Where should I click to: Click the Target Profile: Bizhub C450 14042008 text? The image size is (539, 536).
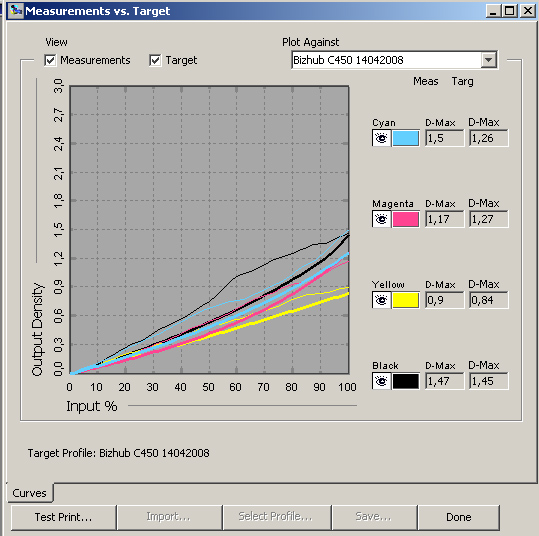pyautogui.click(x=119, y=453)
